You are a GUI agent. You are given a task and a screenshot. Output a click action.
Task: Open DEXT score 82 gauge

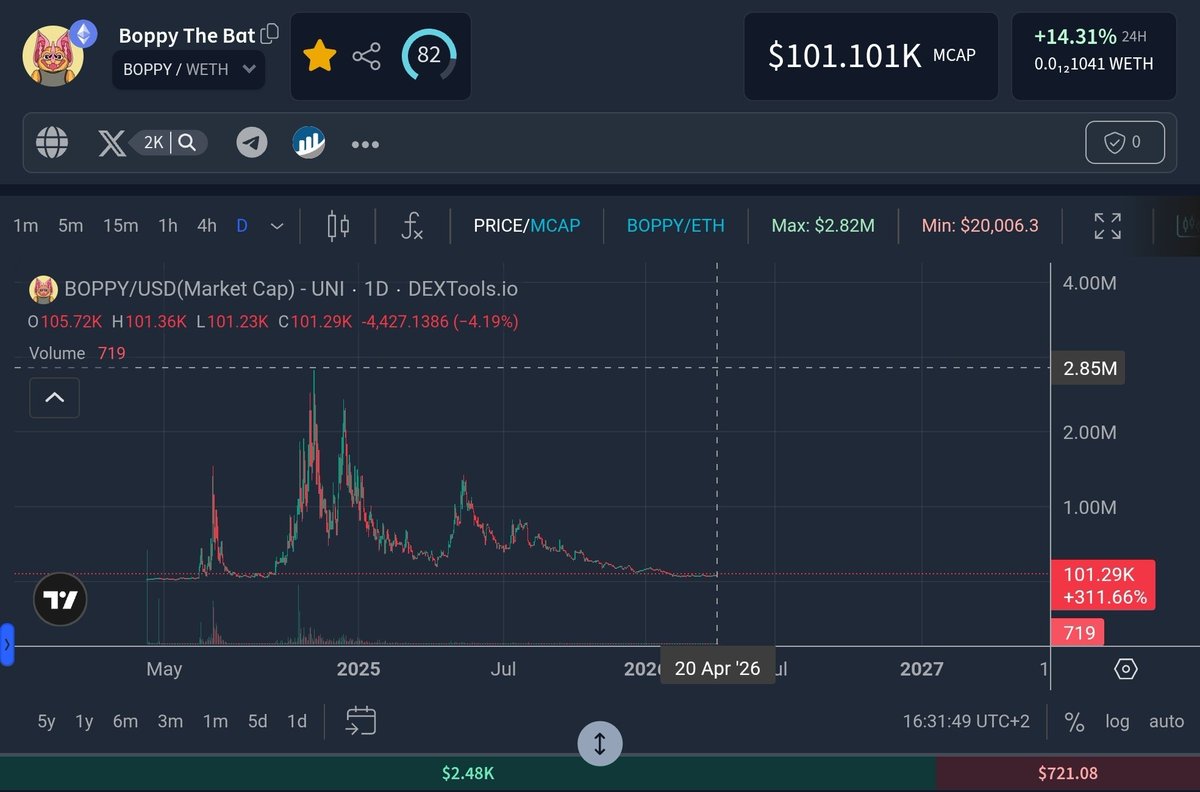click(429, 55)
